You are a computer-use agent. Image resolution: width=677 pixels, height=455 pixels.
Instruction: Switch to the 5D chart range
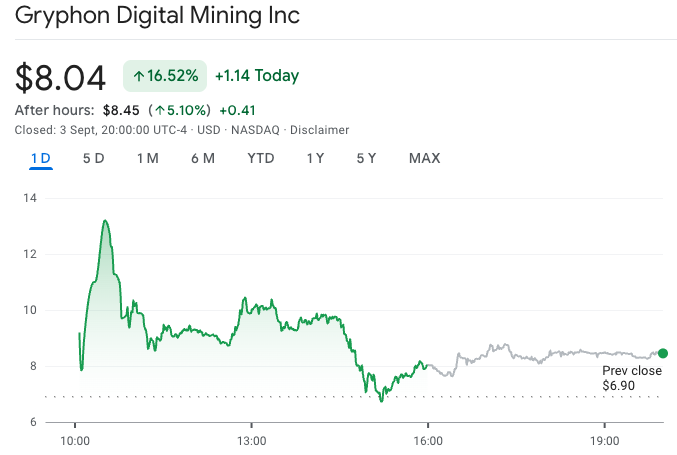click(93, 158)
